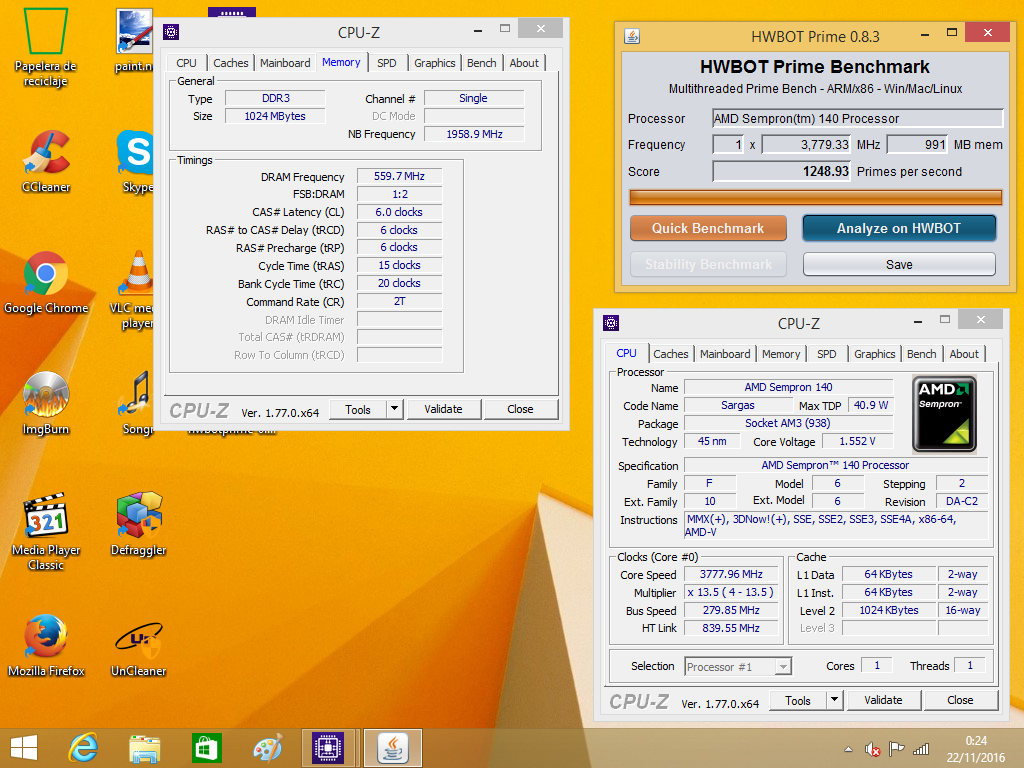Screen dimensions: 1024x768
Task: Click the Quick Benchmark button
Action: [x=708, y=229]
